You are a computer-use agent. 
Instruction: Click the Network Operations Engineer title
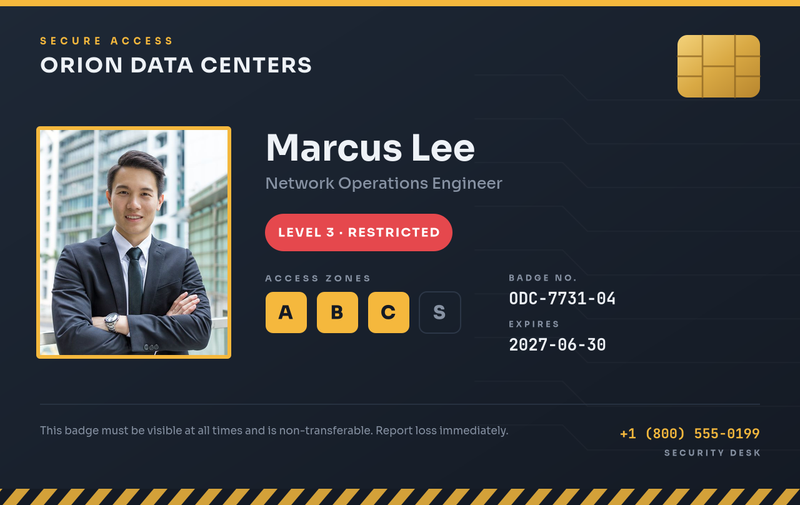click(384, 183)
